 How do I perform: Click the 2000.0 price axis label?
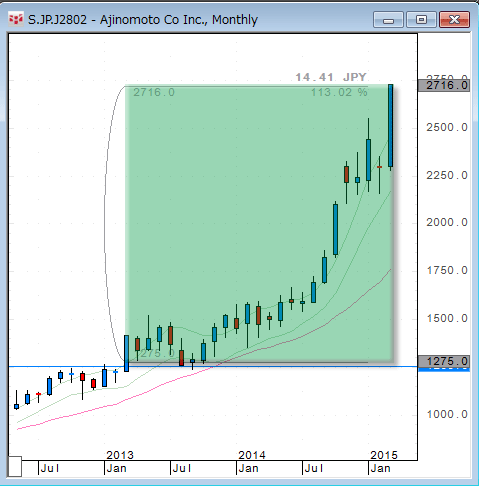pos(447,222)
